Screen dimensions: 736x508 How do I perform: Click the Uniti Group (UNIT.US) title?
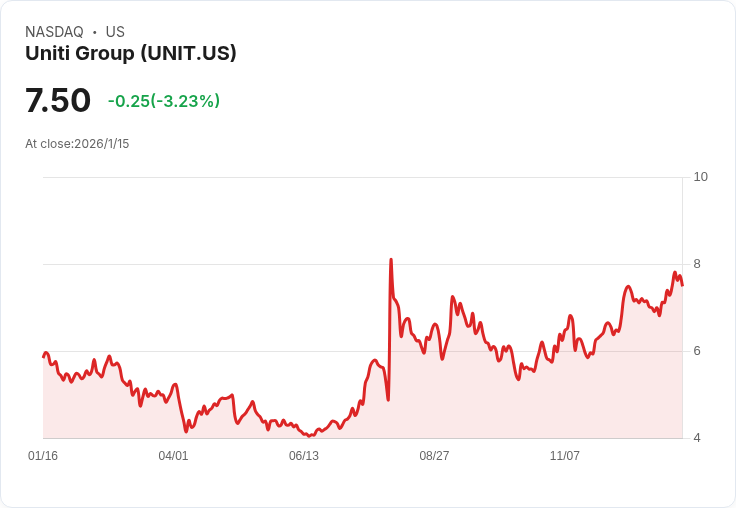130,53
